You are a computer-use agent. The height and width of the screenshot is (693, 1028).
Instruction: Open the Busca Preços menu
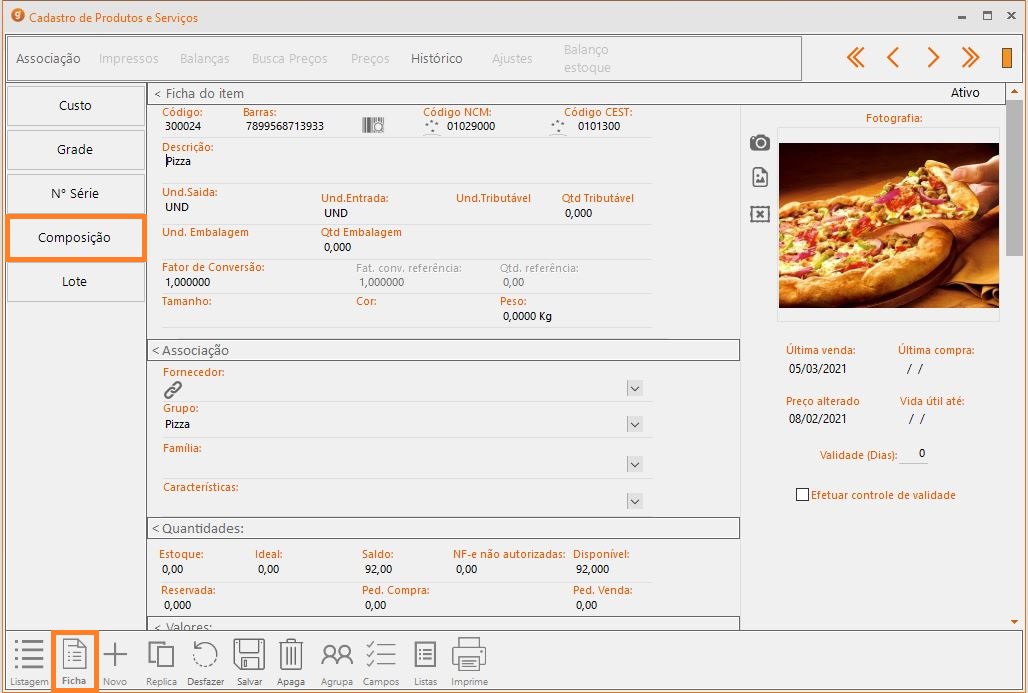point(289,58)
